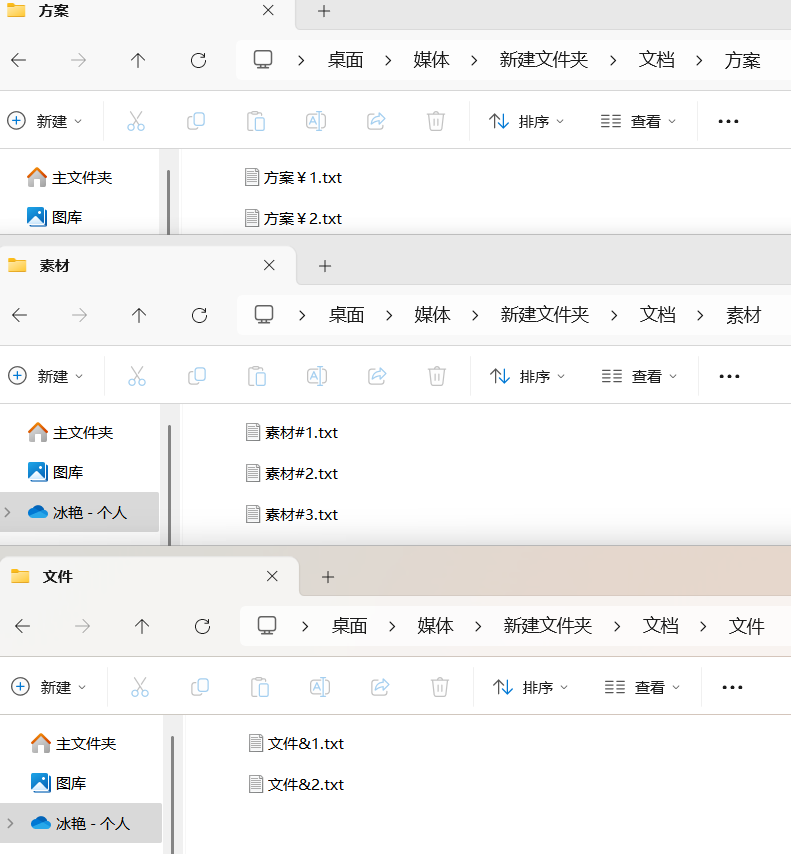Screen dimensions: 791x854
Task: Open 查看 dropdown in 文件 window
Action: (x=642, y=687)
